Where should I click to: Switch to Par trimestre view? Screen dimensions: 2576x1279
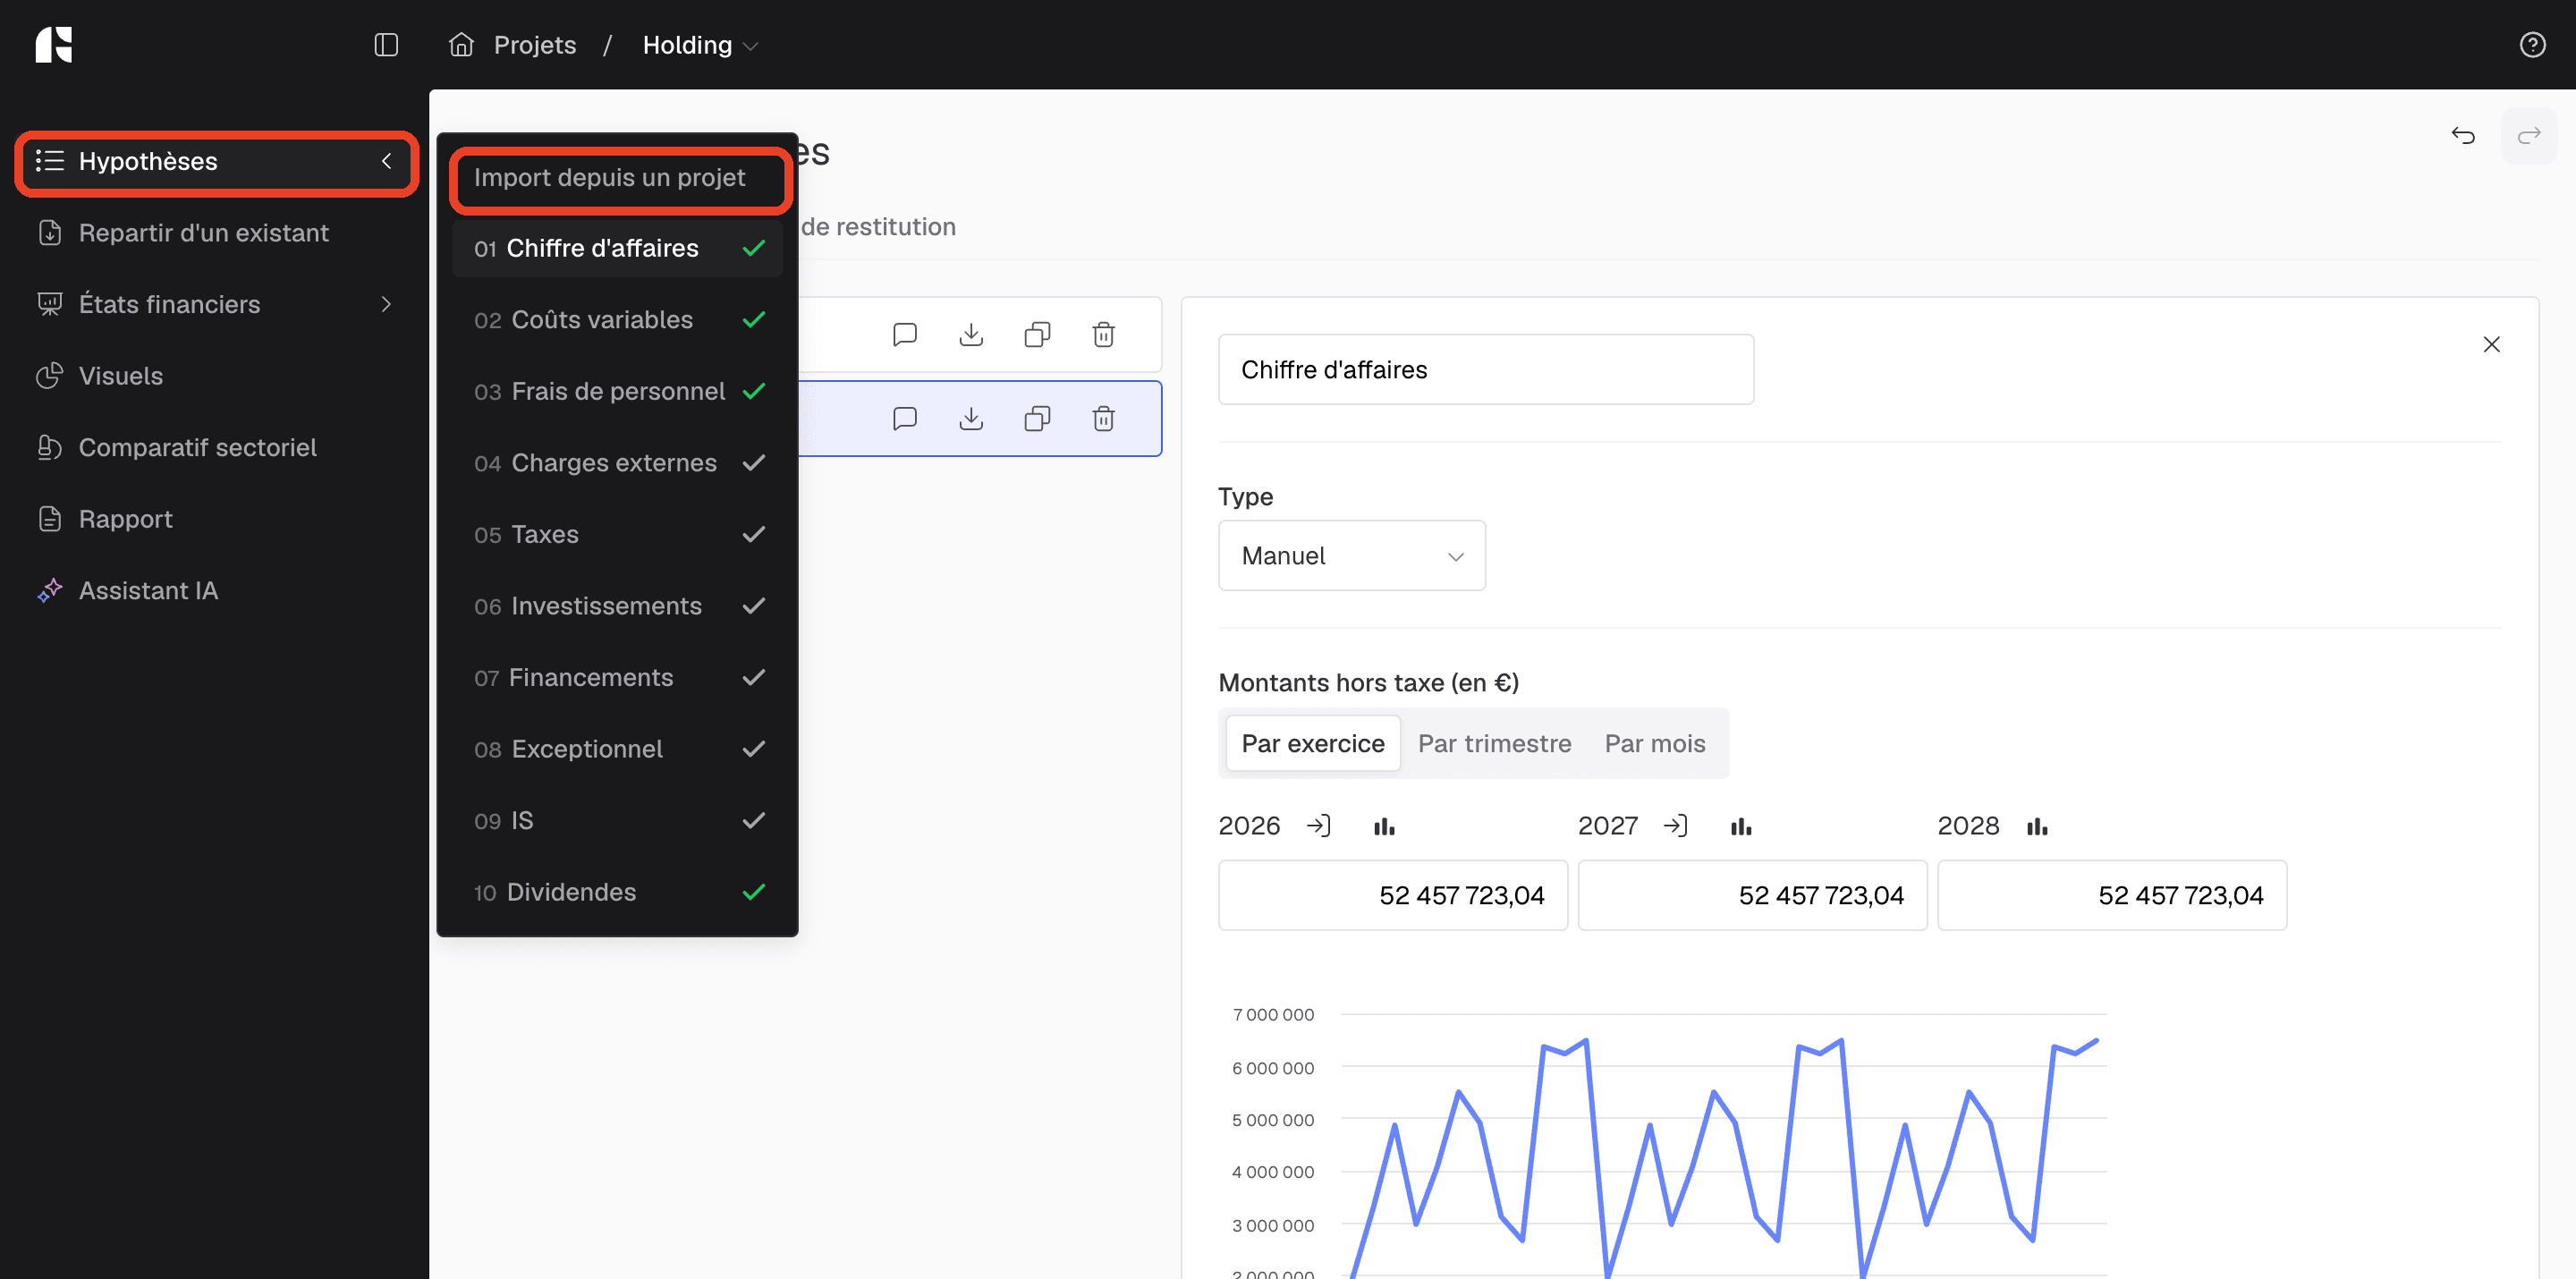[1494, 744]
